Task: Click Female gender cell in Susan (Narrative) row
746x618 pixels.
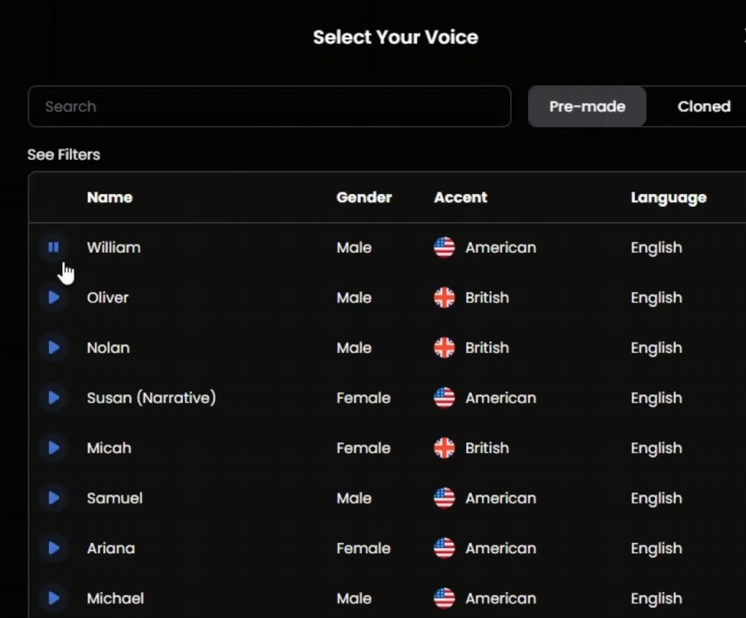Action: [363, 398]
